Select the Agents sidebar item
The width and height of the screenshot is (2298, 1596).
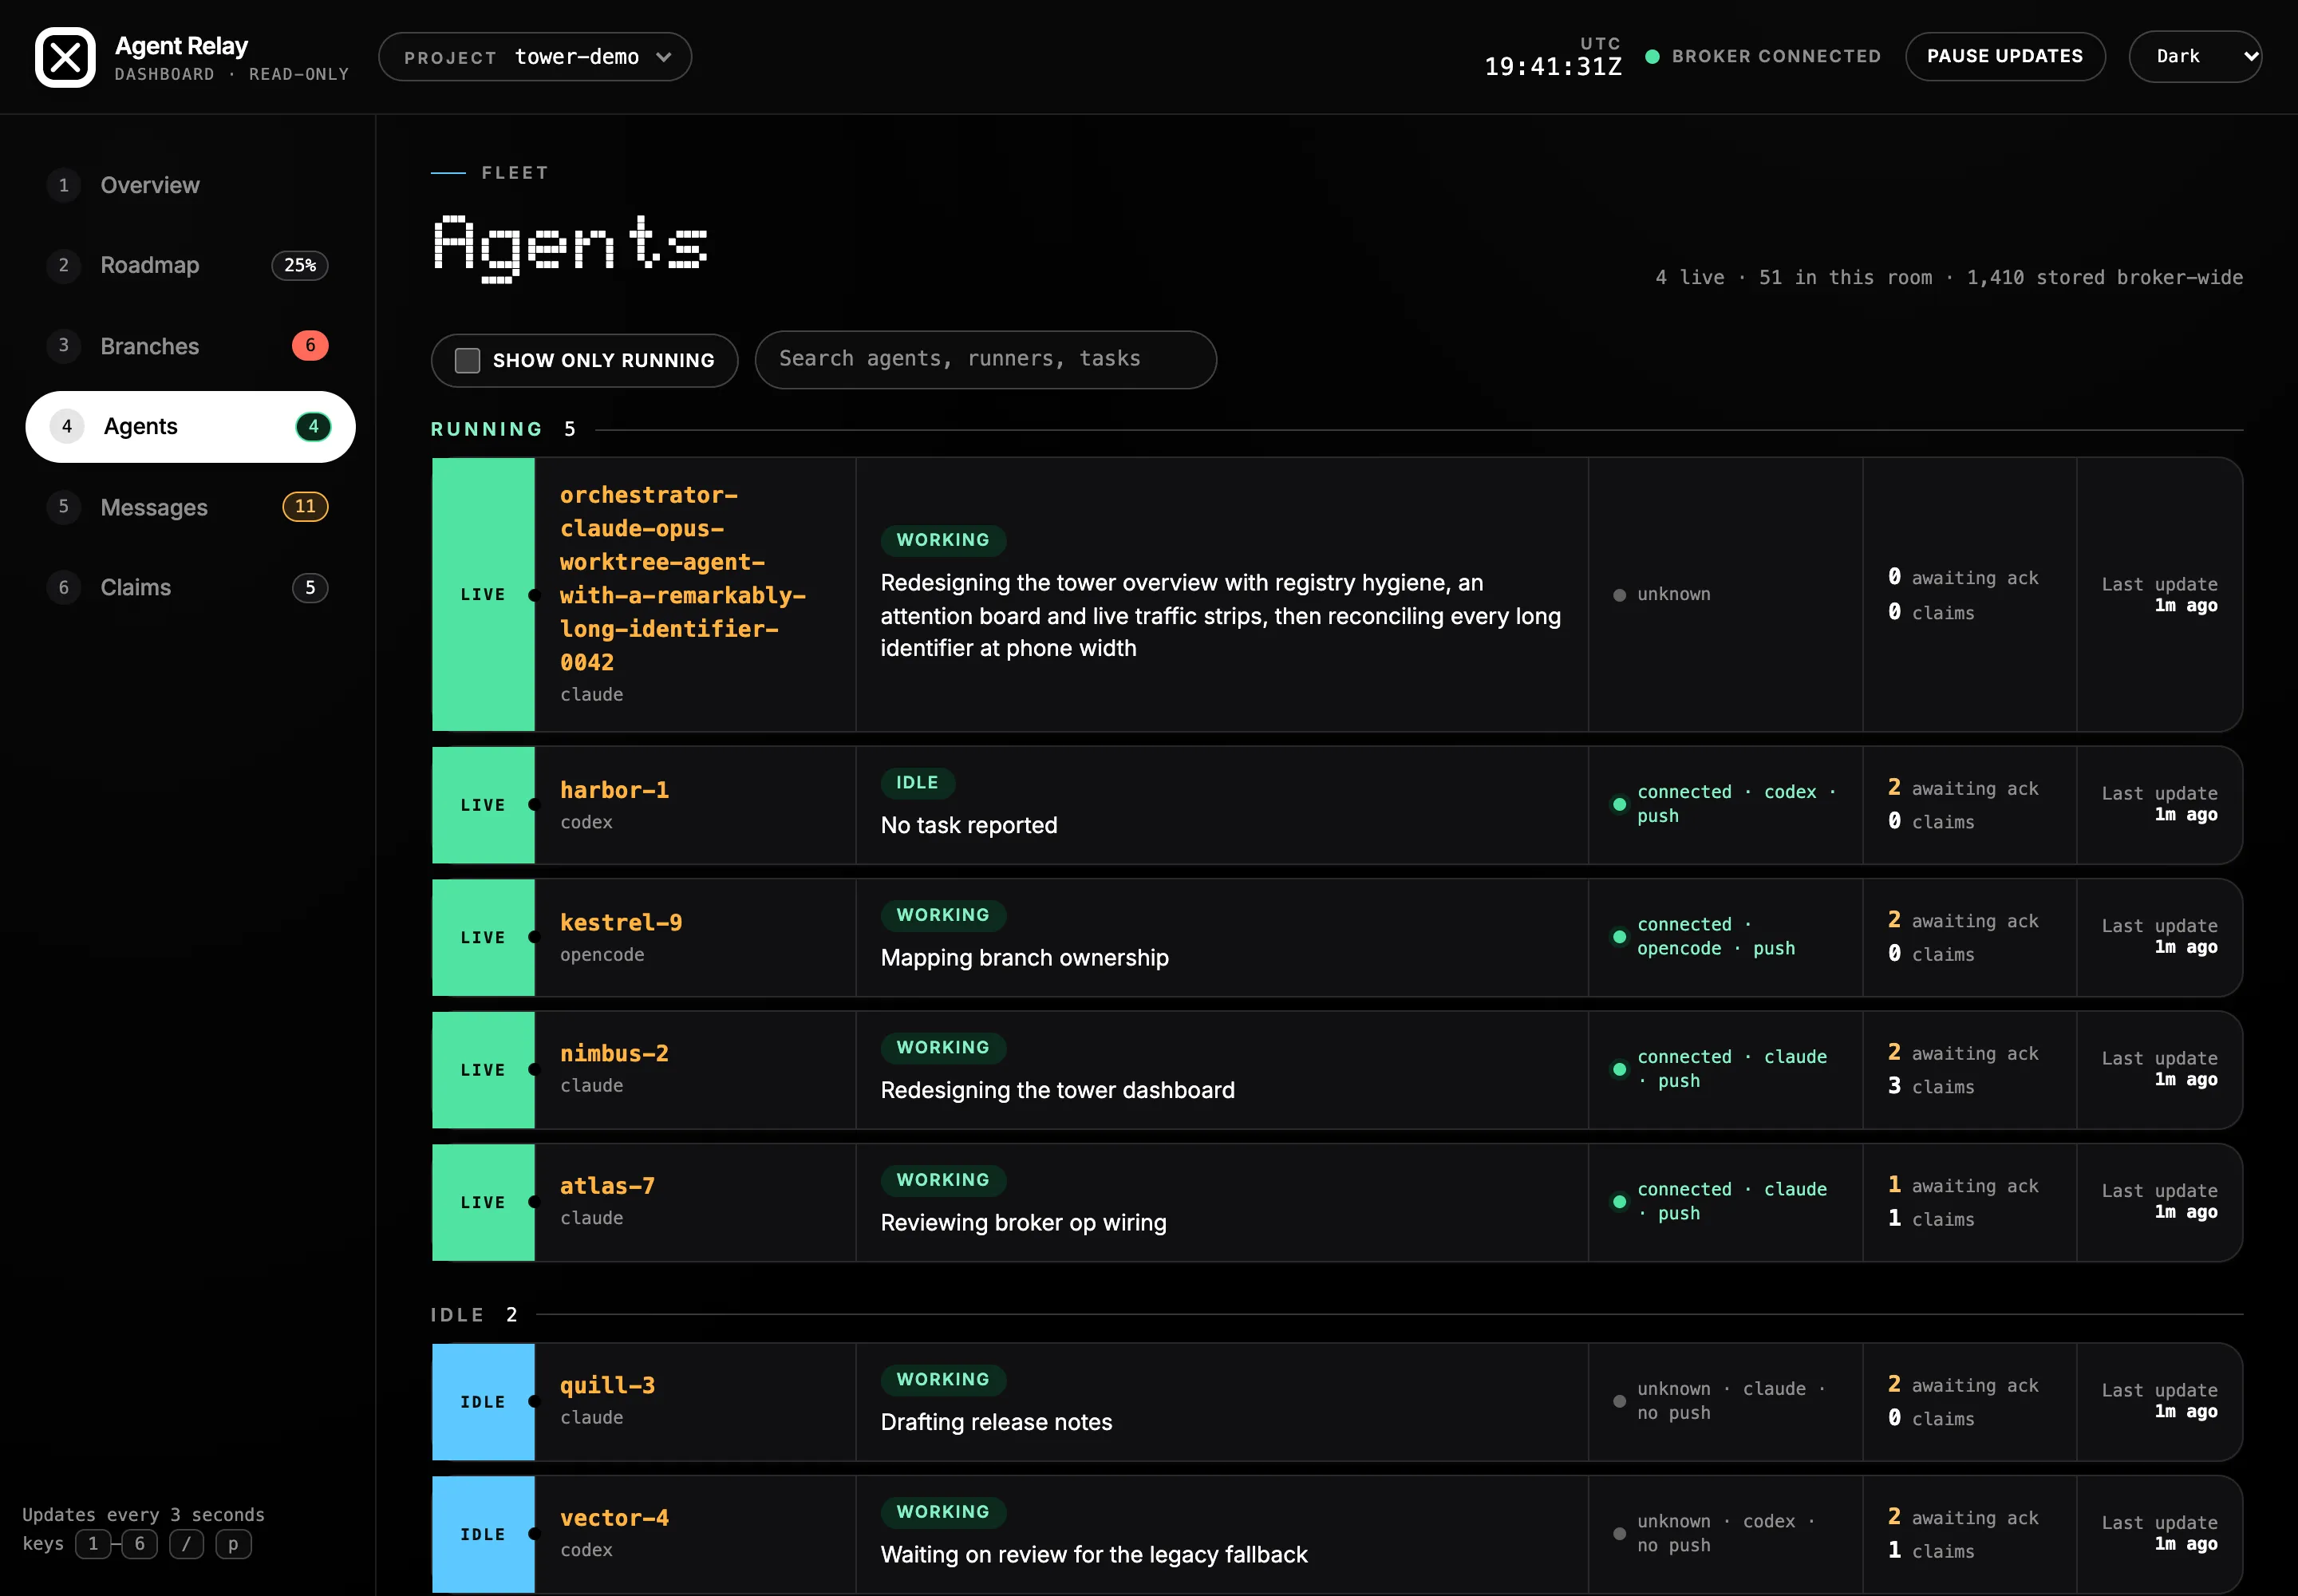click(x=190, y=426)
